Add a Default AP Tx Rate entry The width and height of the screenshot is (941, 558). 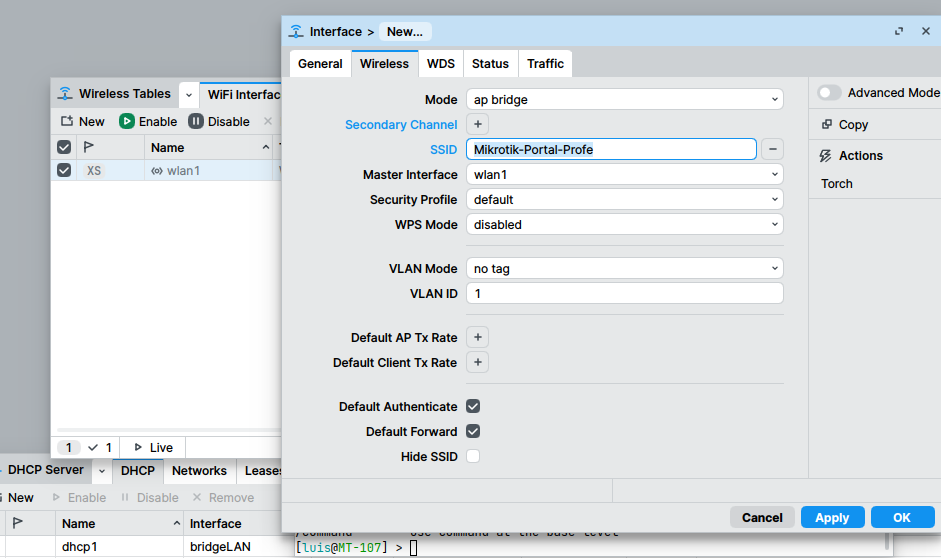[x=478, y=338]
